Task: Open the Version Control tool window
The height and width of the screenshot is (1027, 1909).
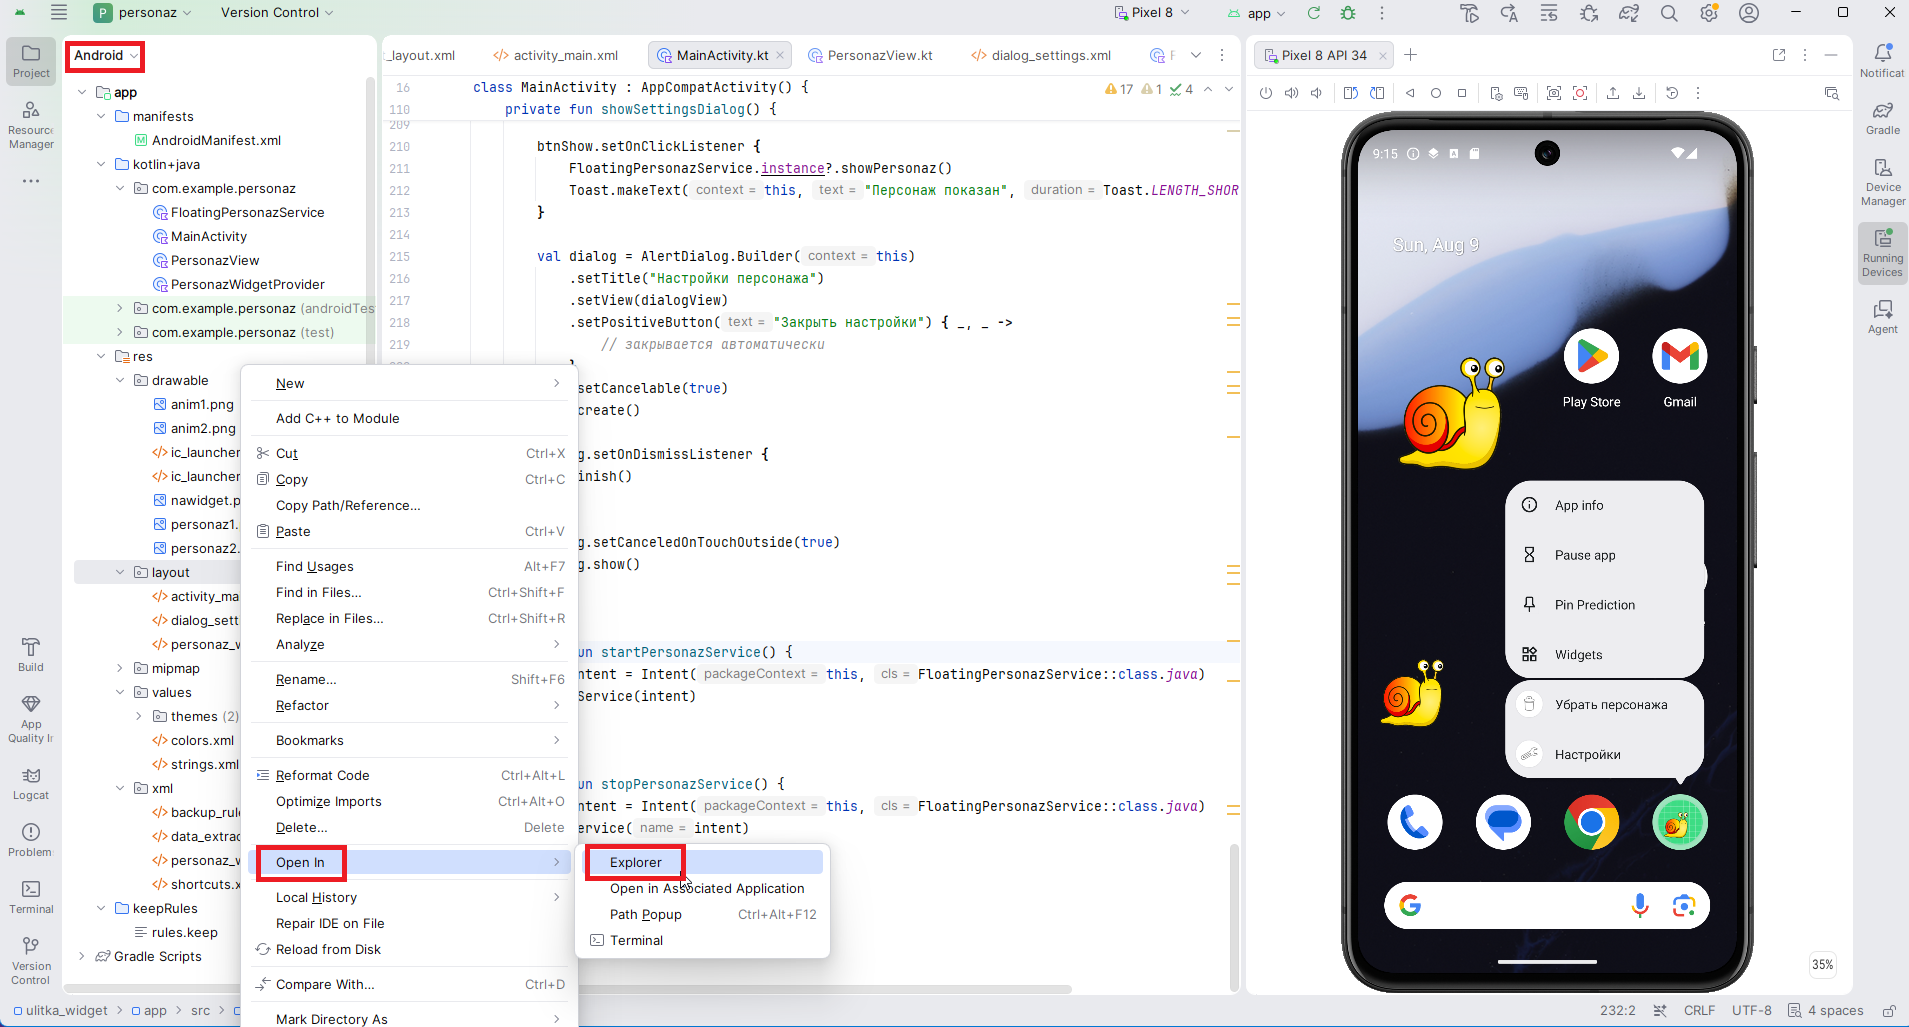Action: [x=31, y=960]
